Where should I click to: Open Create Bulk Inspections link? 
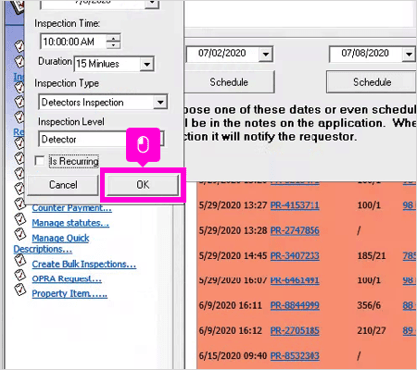pos(84,264)
